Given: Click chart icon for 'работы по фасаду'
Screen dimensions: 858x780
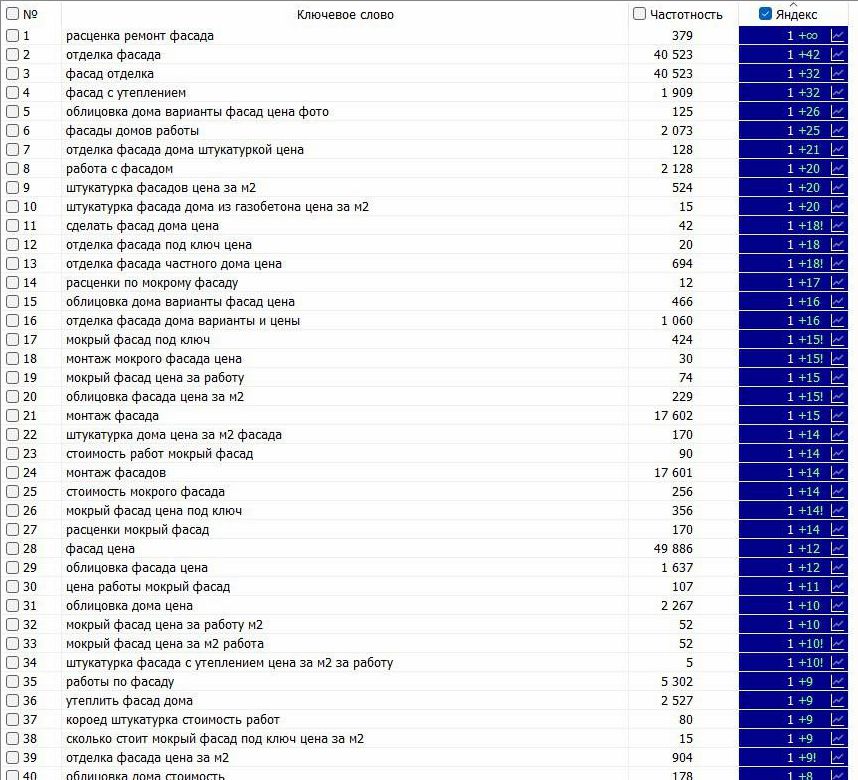Looking at the screenshot, I should coord(838,682).
